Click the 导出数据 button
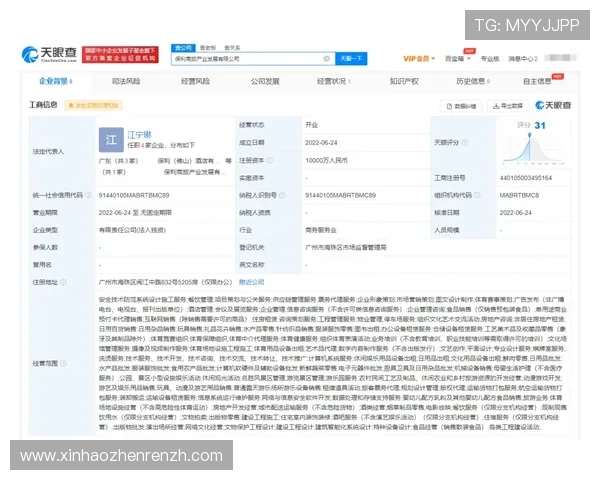Image resolution: width=600 pixels, height=480 pixels. (508, 106)
